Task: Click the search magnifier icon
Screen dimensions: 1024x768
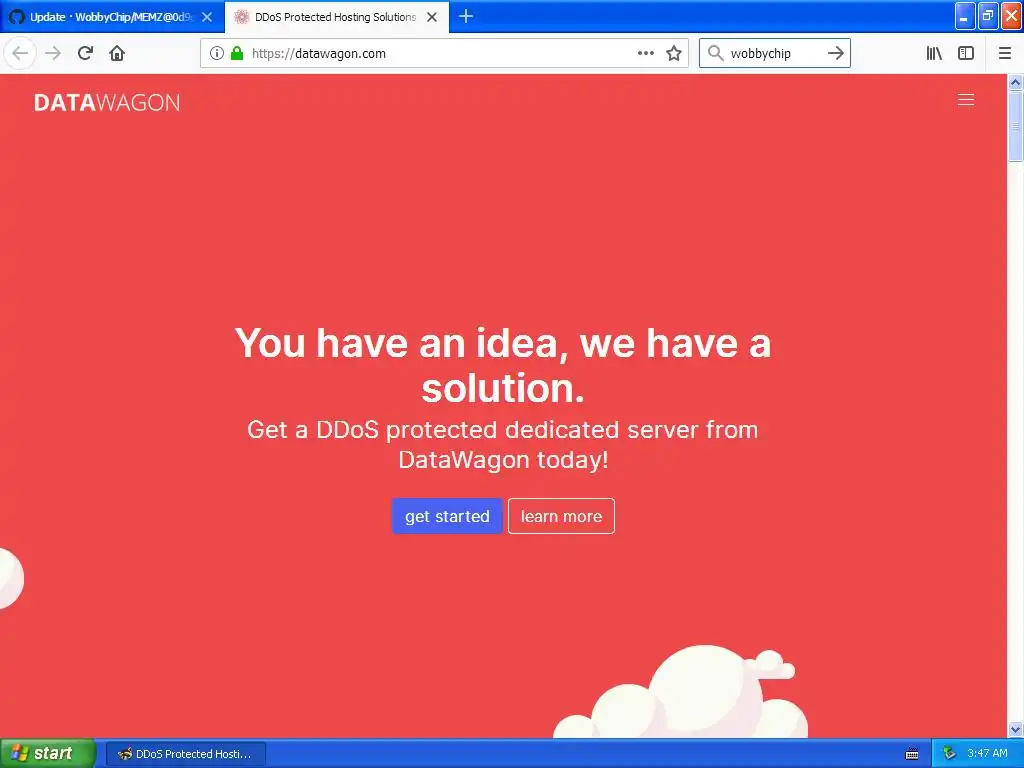Action: [x=715, y=53]
